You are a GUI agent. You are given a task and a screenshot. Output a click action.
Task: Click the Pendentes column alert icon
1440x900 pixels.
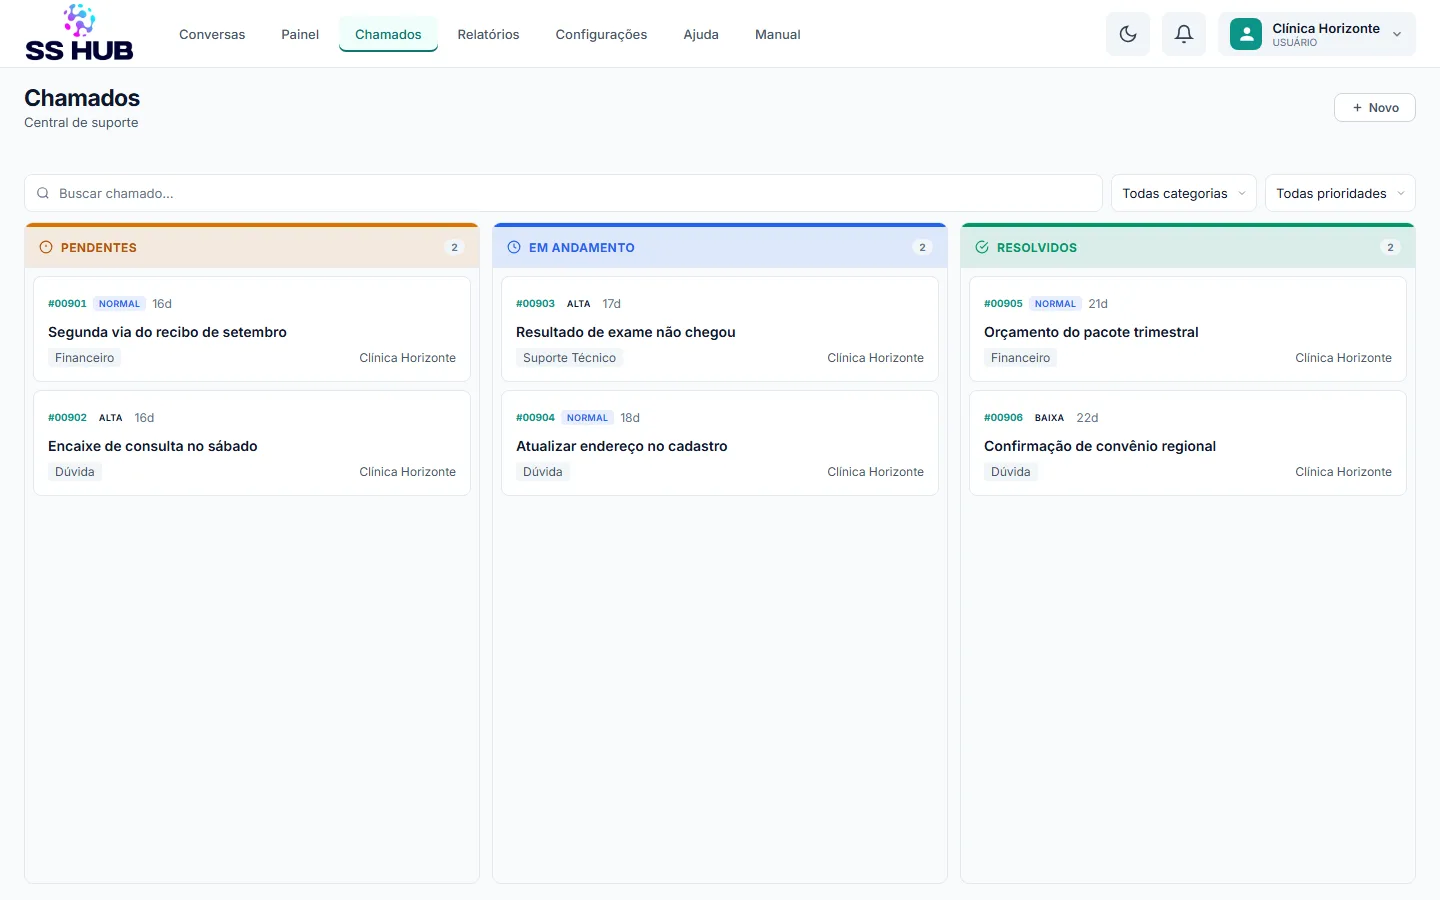click(46, 247)
